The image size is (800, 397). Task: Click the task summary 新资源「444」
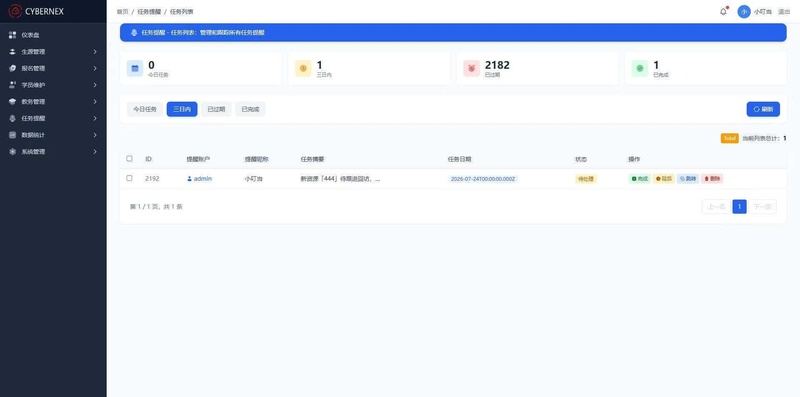click(x=340, y=179)
